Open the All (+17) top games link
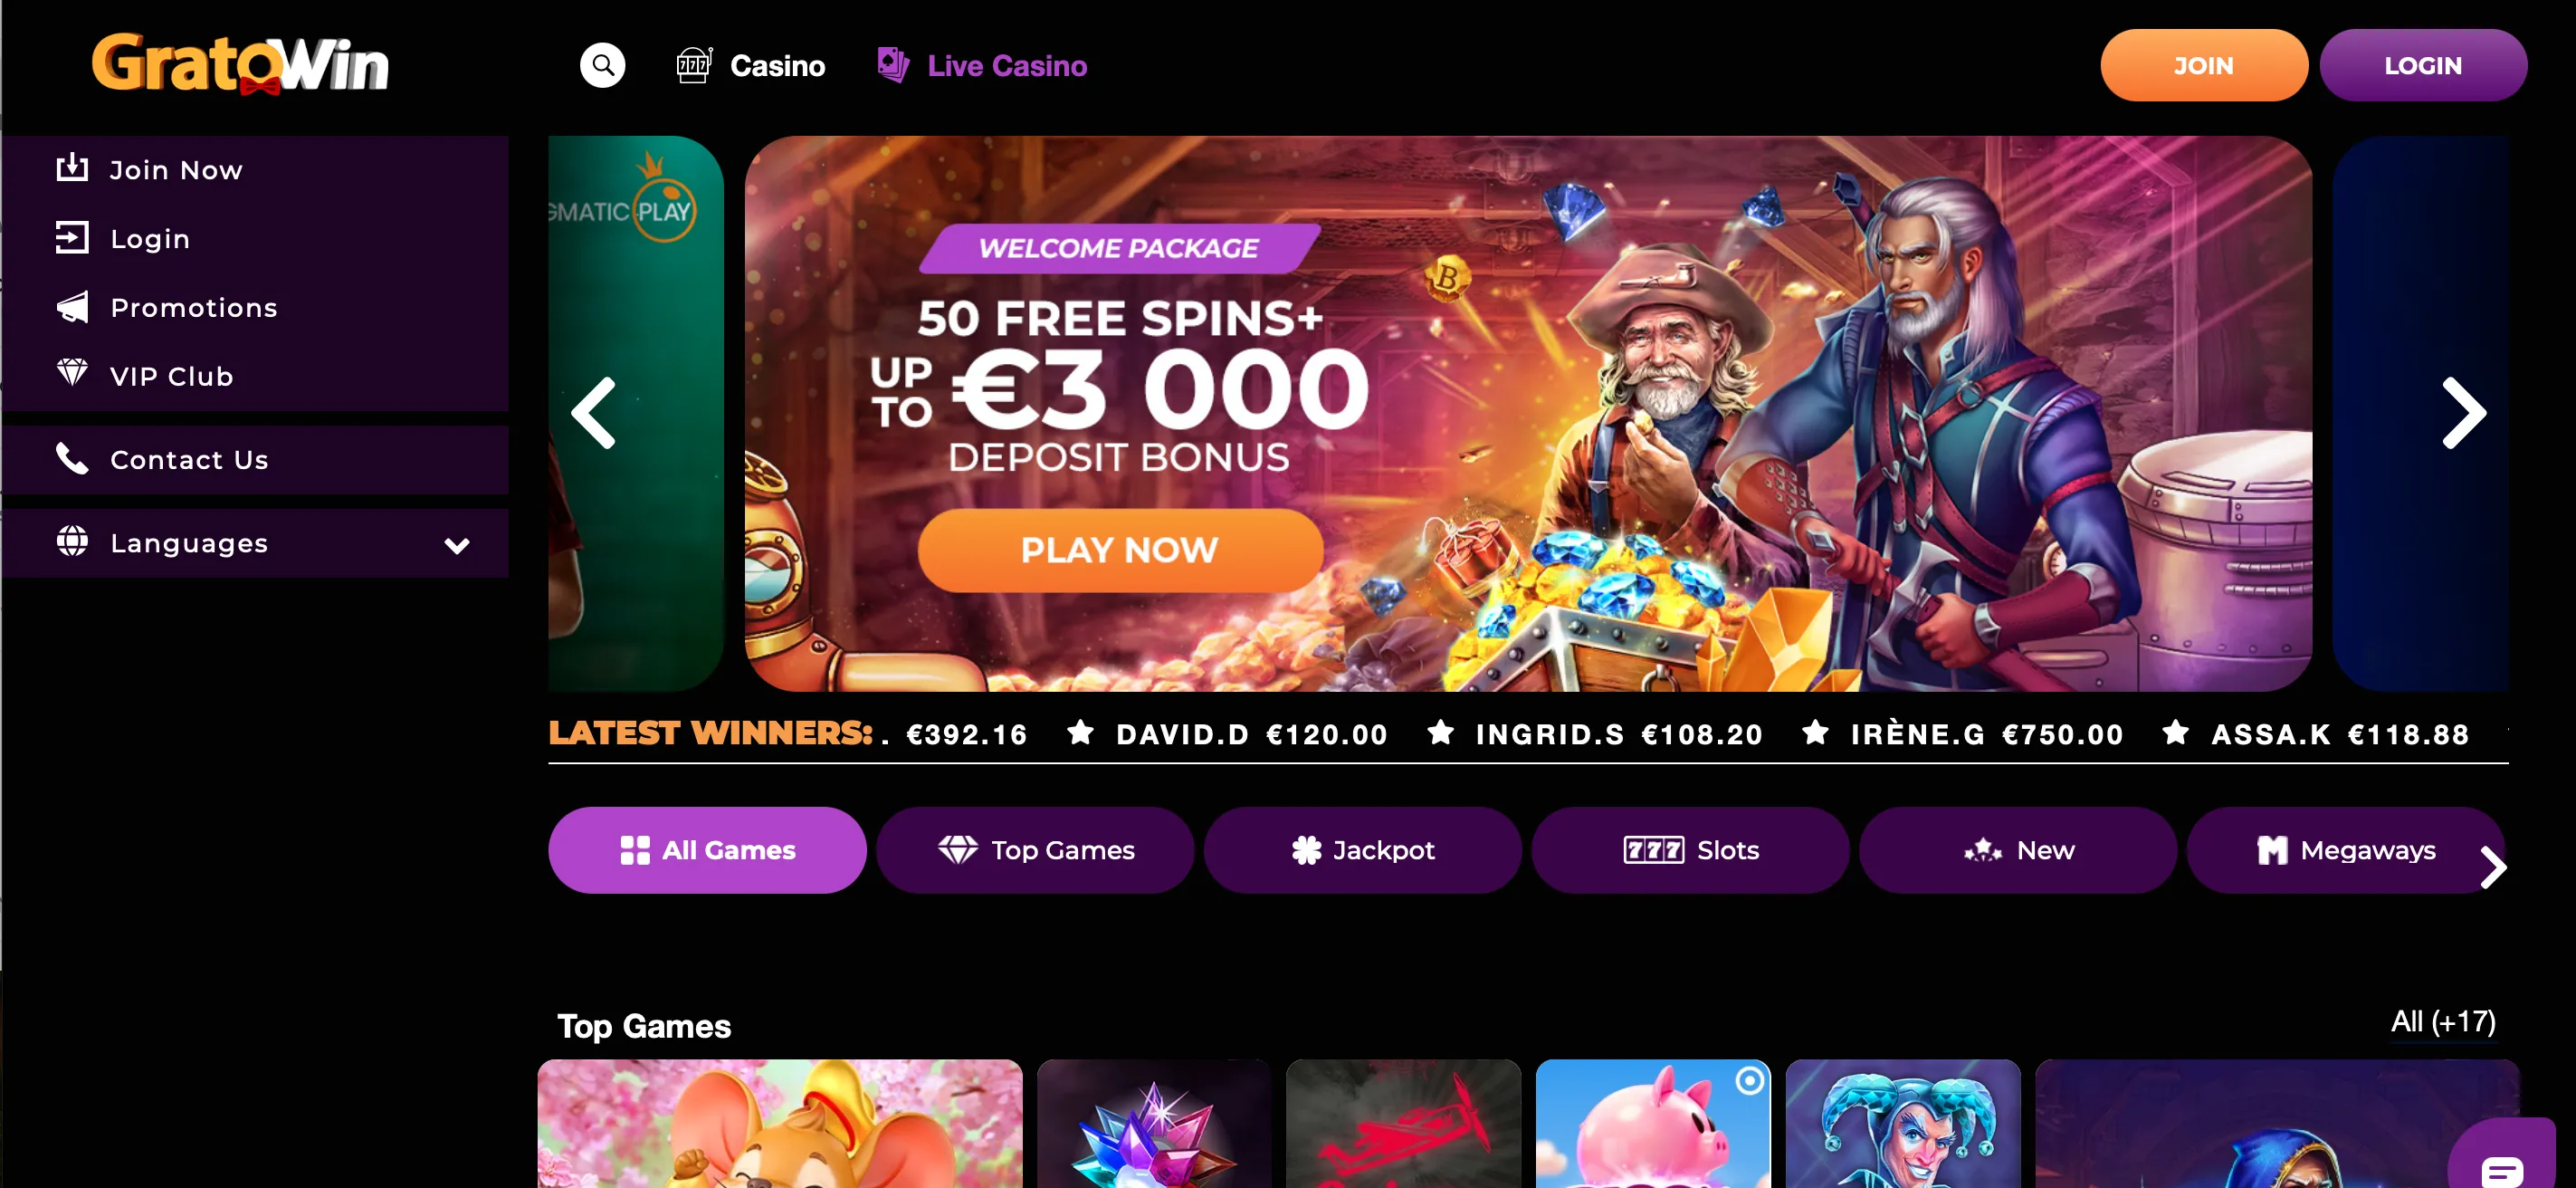 tap(2442, 1022)
